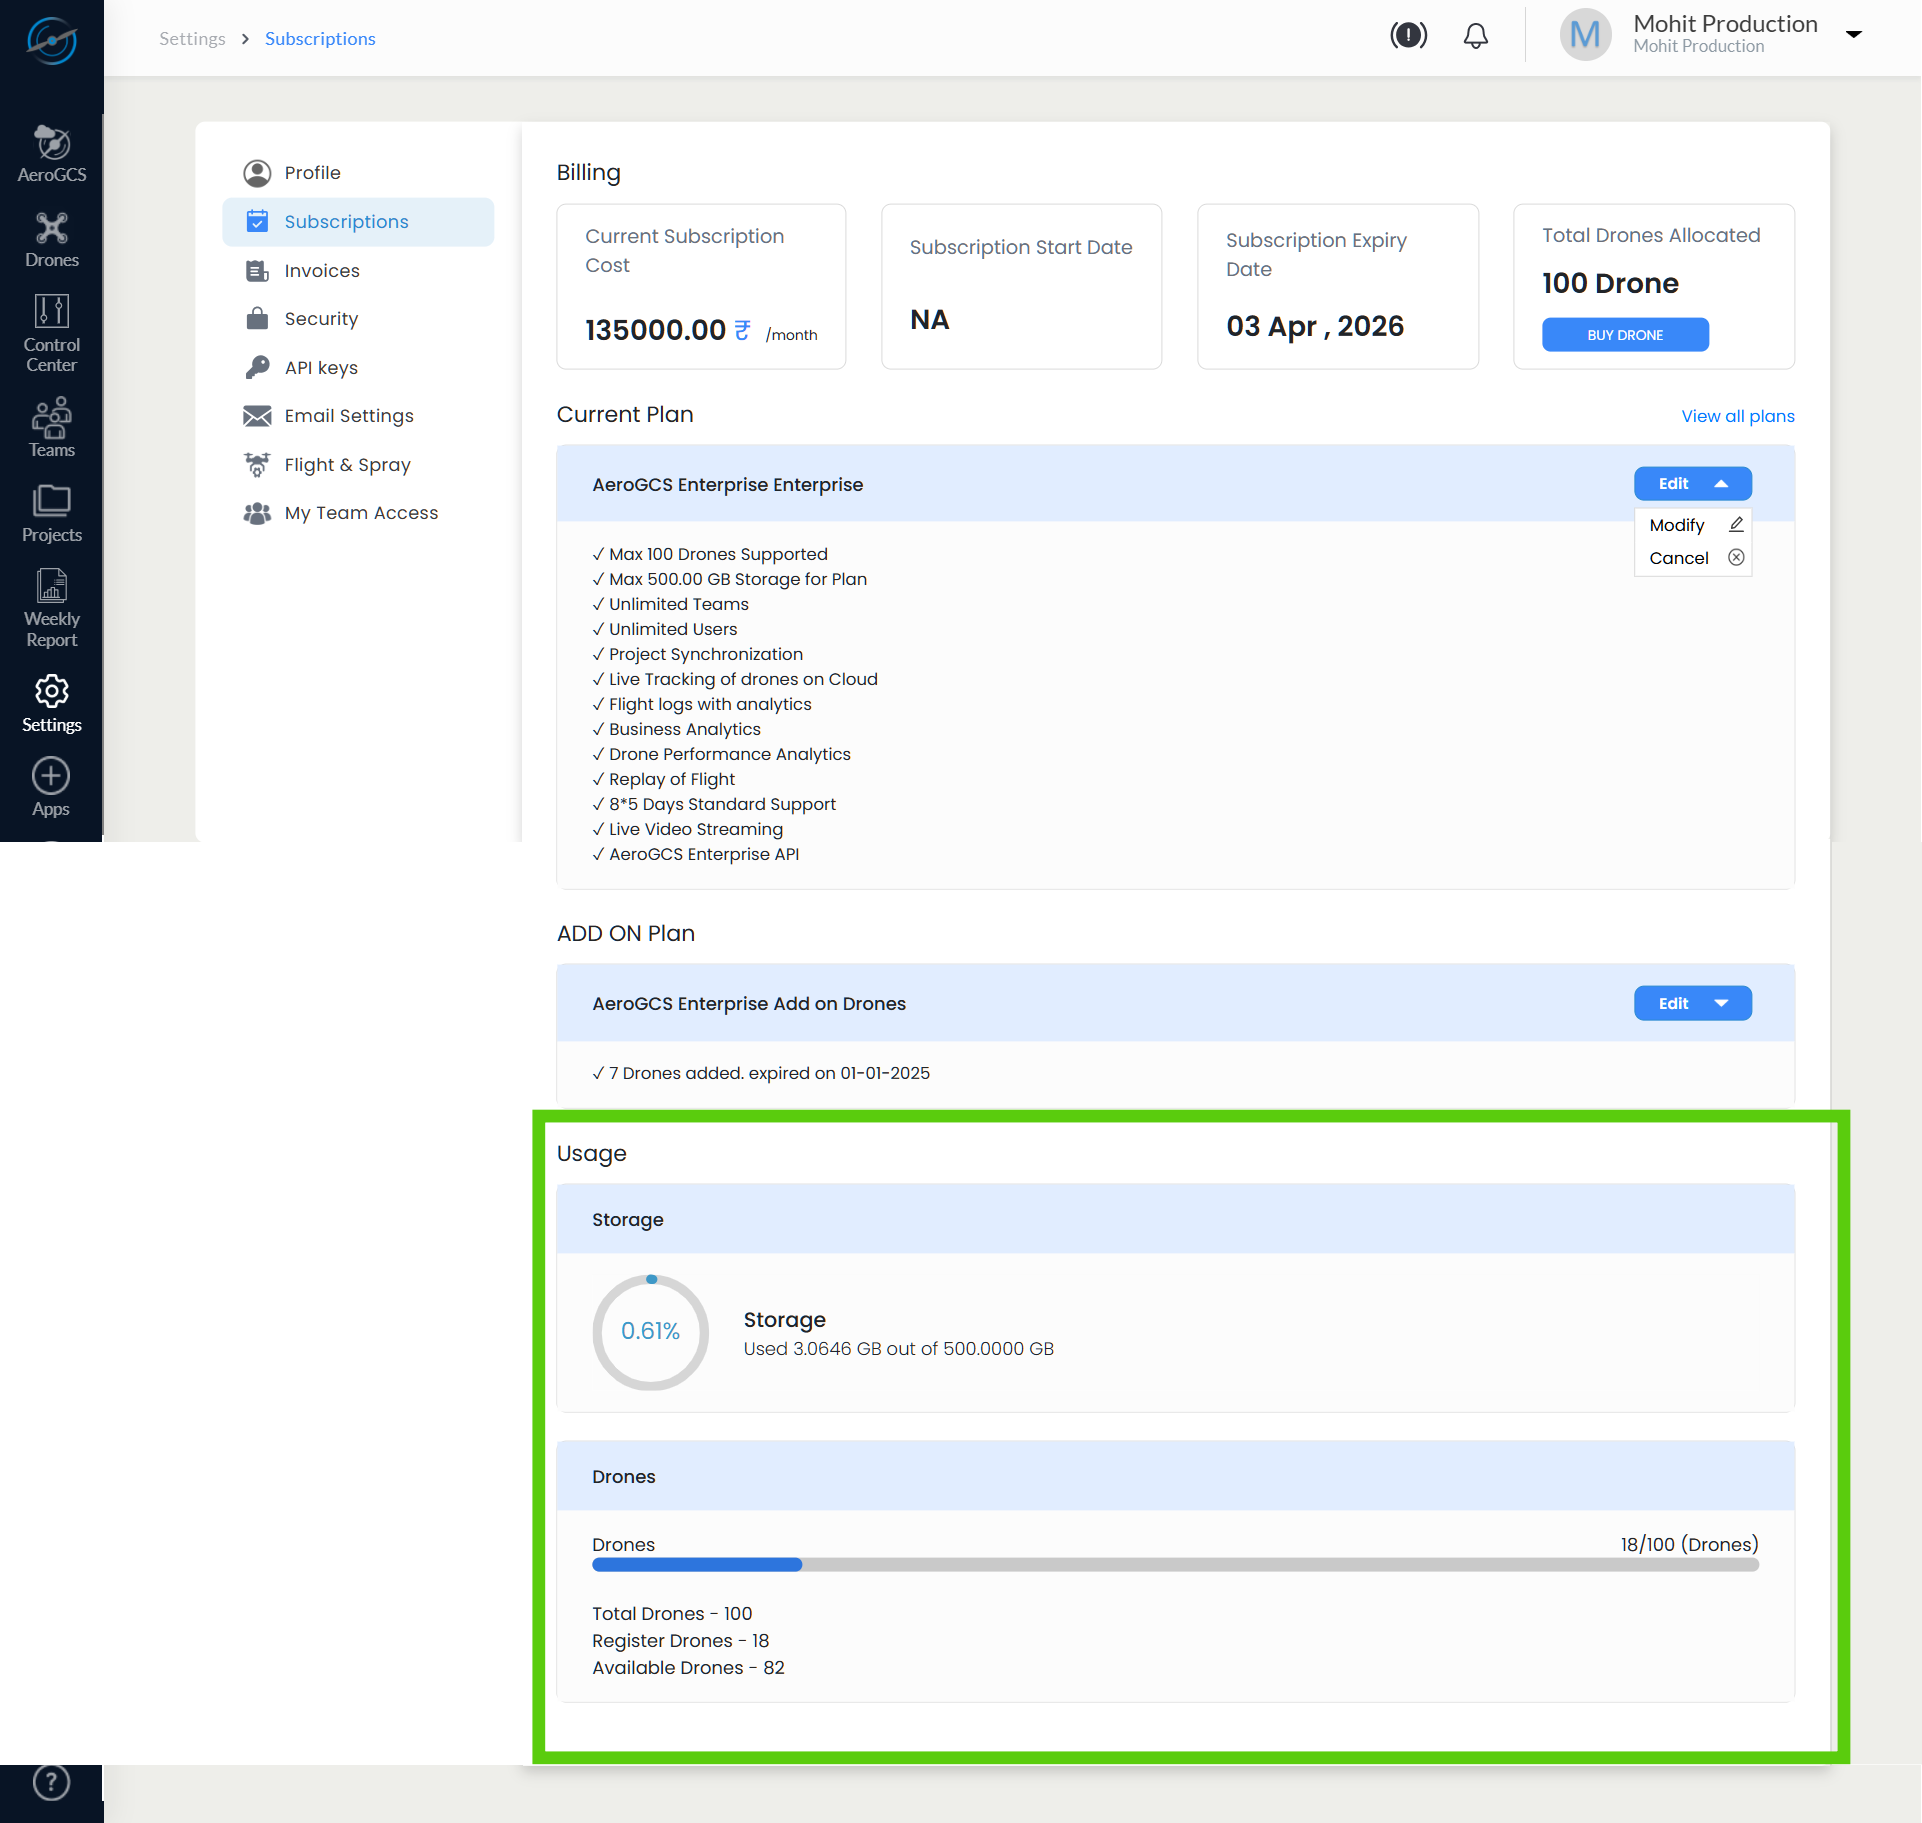Open View all plans link
Image resolution: width=1922 pixels, height=1823 pixels.
(x=1738, y=416)
